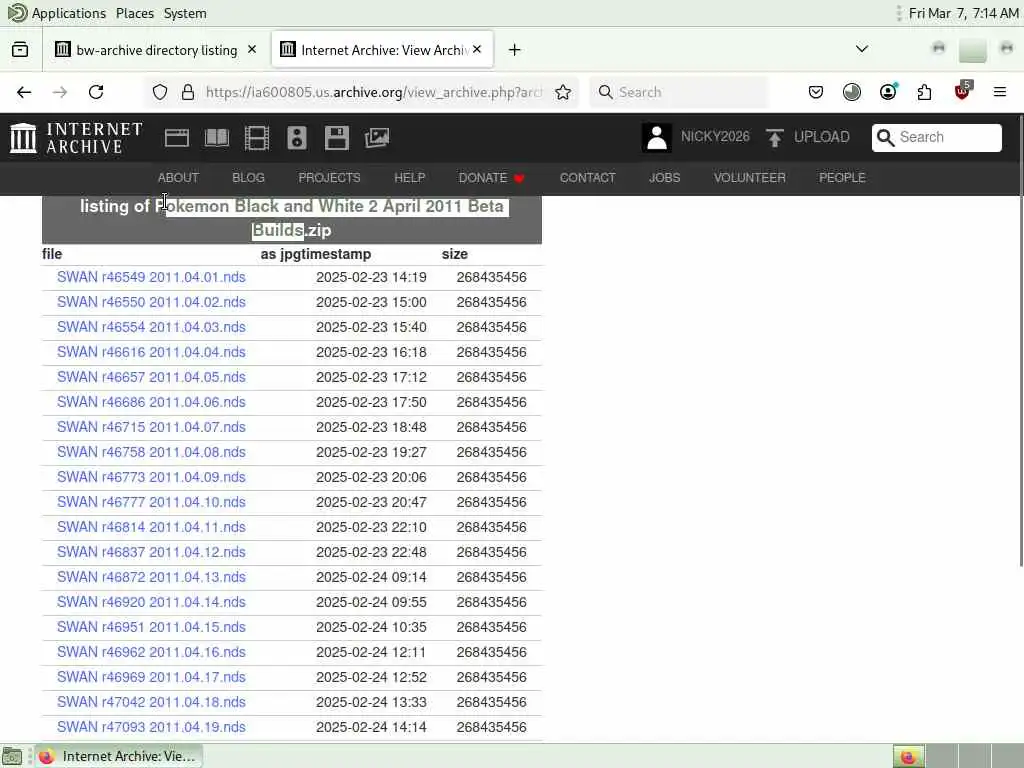The image size is (1024, 768).
Task: Open SWAN r46962 2011.04.16.nds file link
Action: 151,652
